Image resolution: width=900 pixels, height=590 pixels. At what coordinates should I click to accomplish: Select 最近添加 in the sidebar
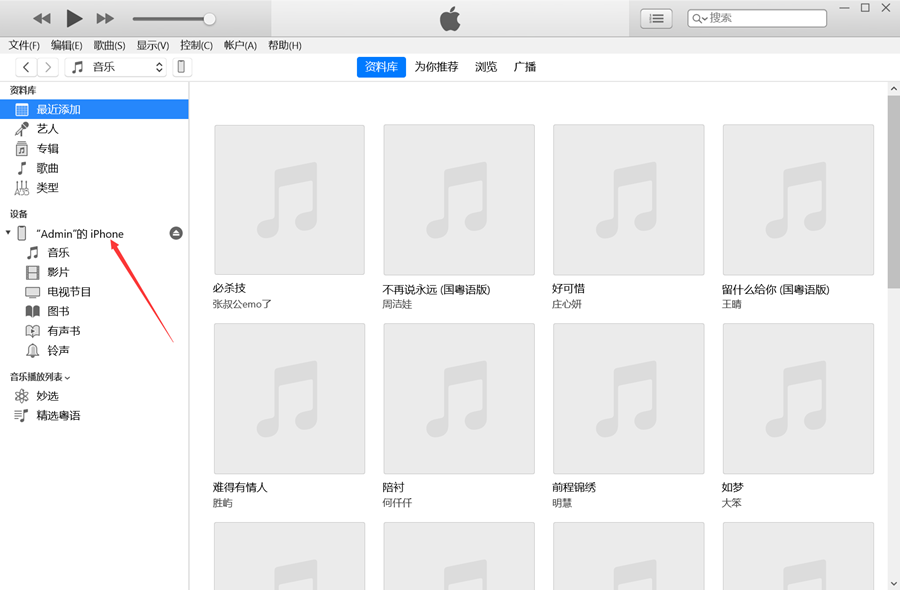click(94, 109)
